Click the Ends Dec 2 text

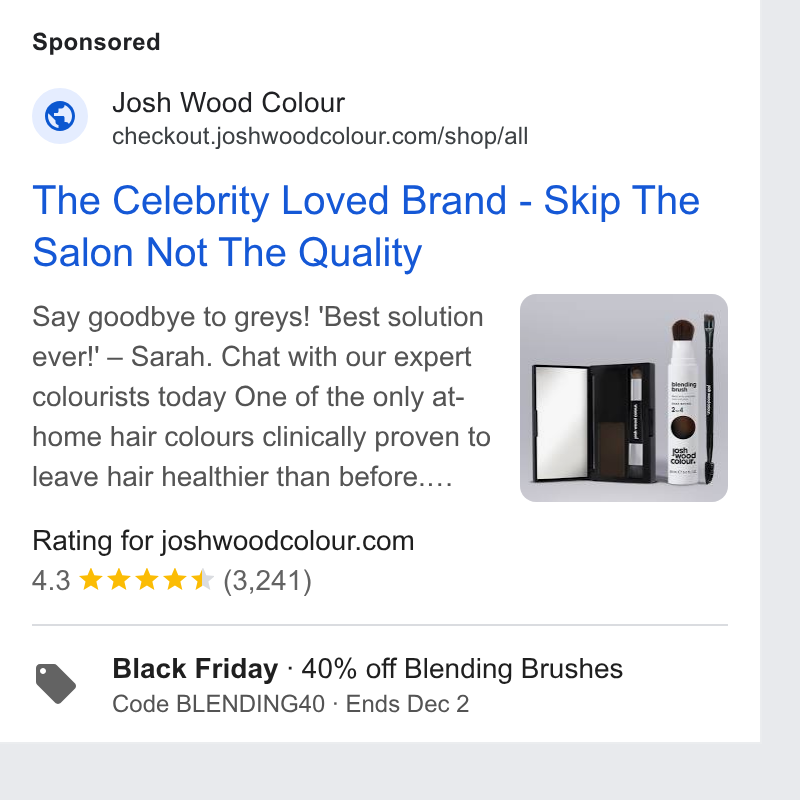[407, 704]
